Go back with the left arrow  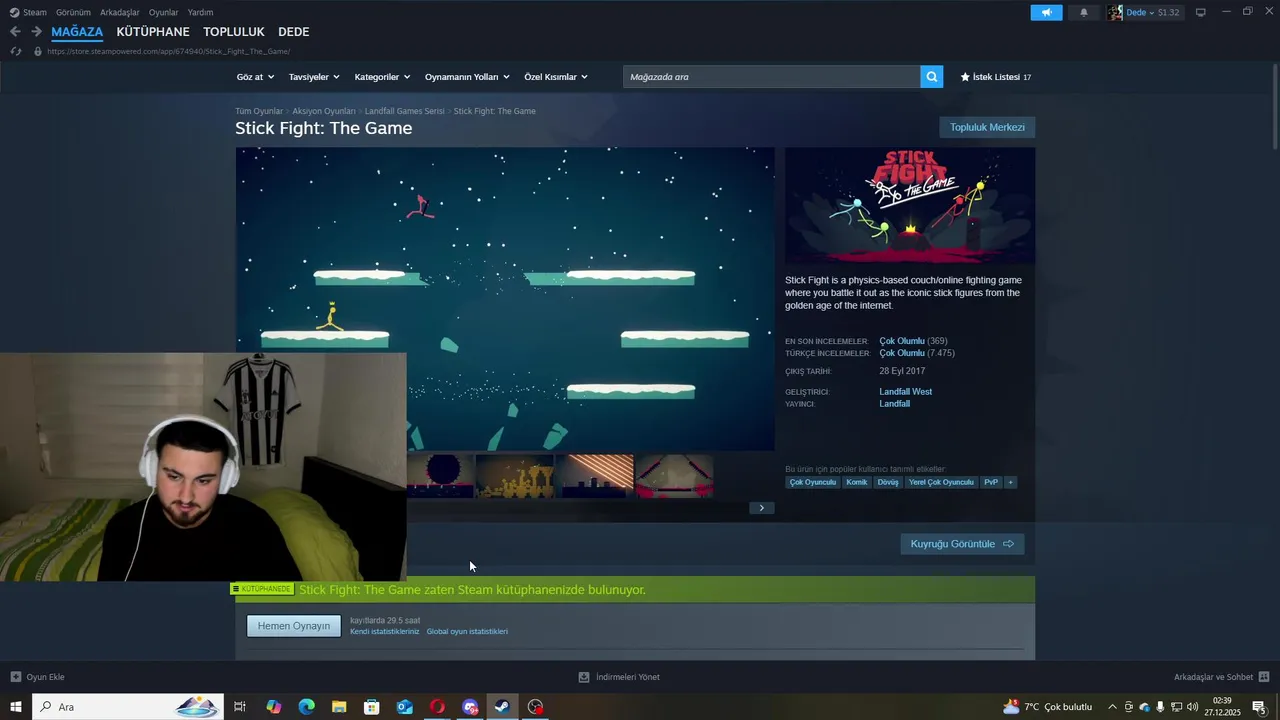tap(15, 32)
